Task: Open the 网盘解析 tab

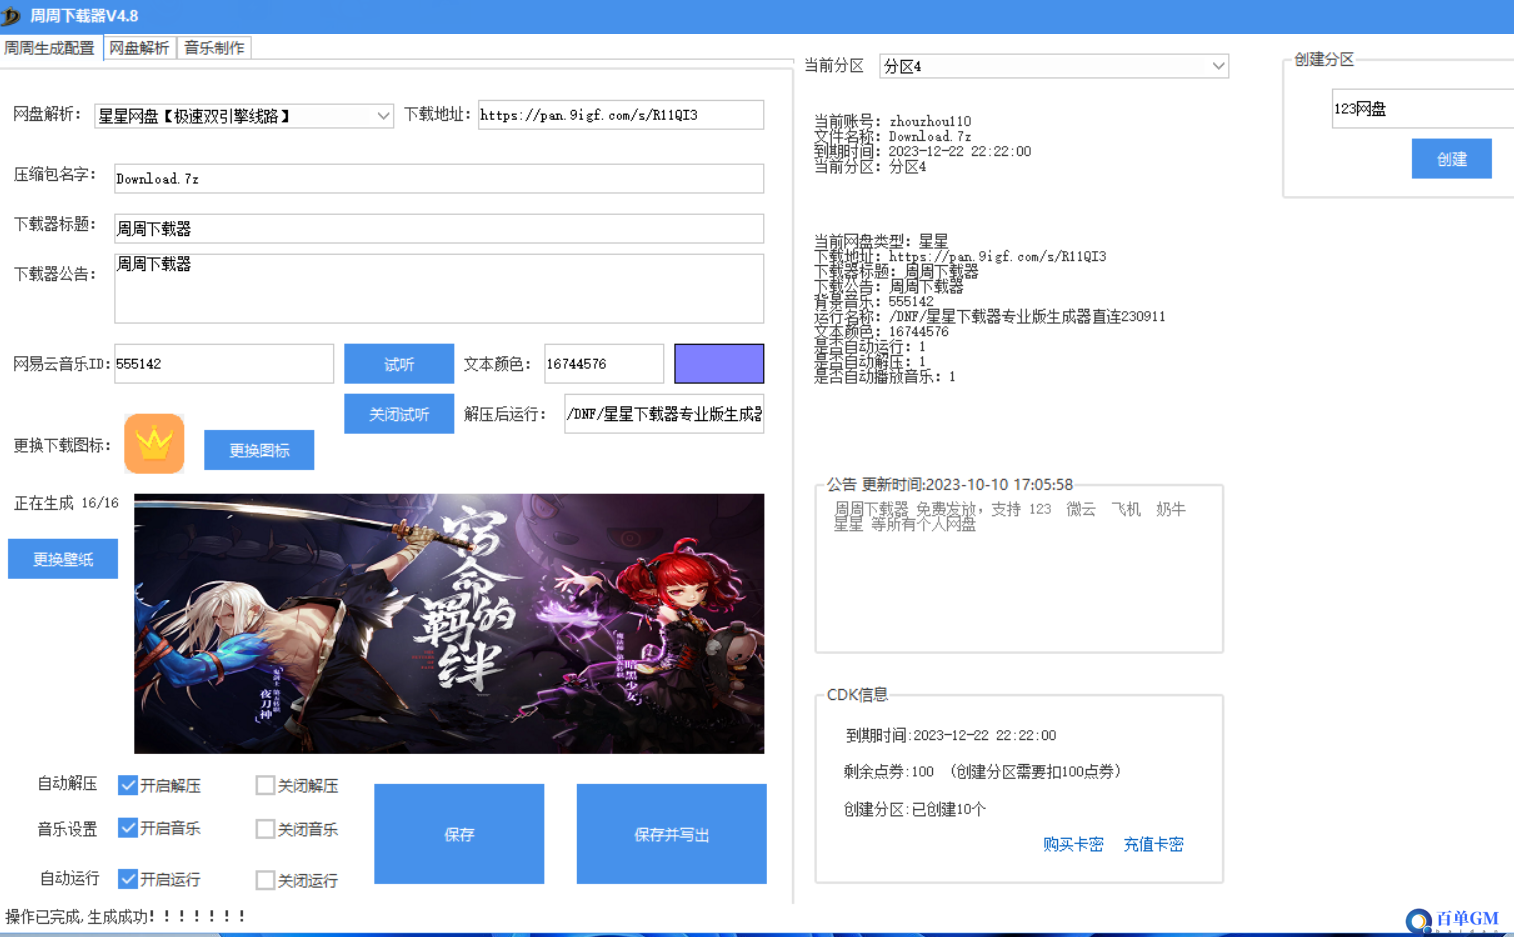Action: click(x=139, y=48)
